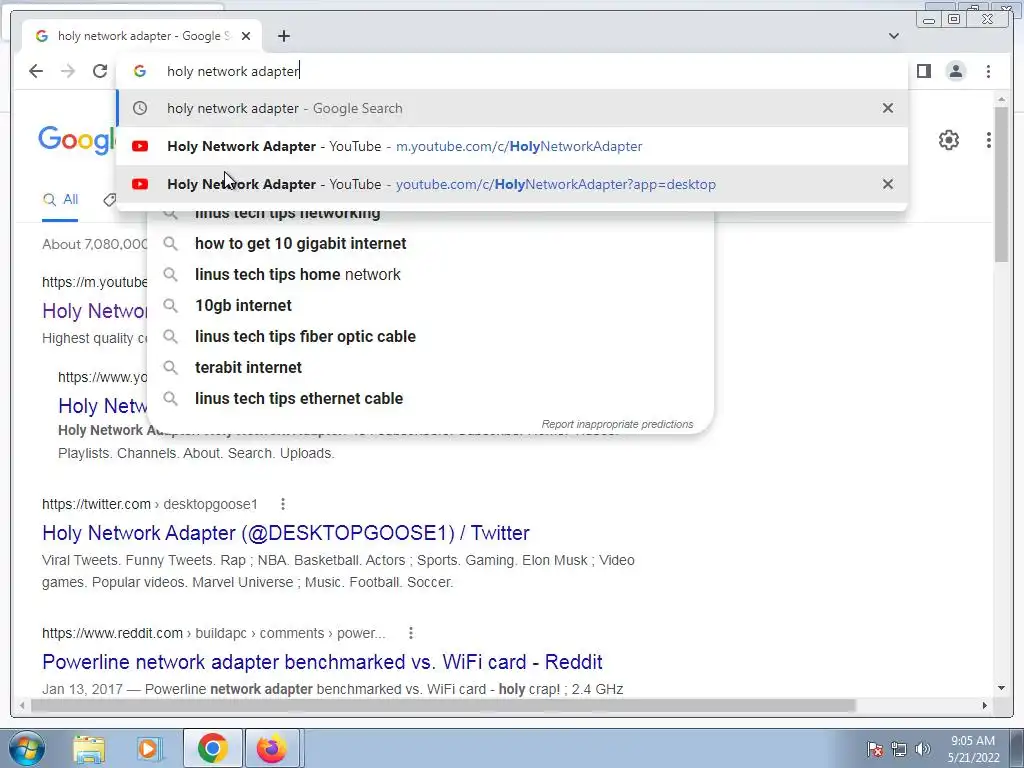The height and width of the screenshot is (768, 1024).
Task: Click 'Report inappropriate predictions' link
Action: pyautogui.click(x=617, y=424)
